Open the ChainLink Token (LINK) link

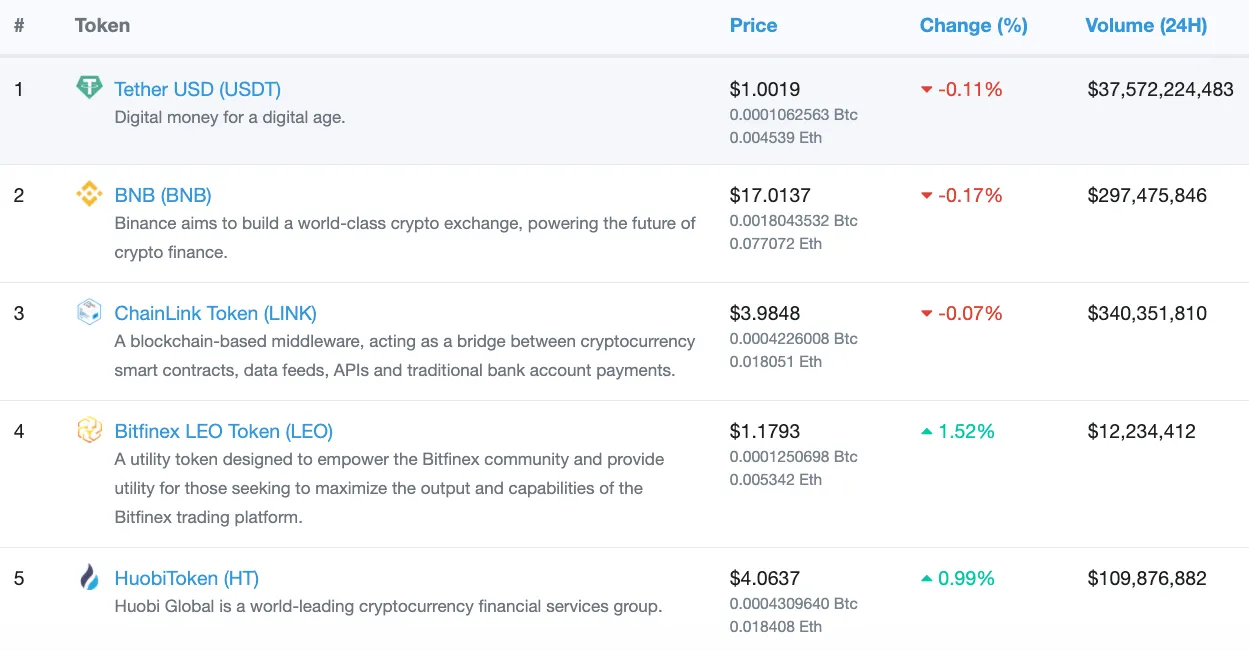point(216,313)
